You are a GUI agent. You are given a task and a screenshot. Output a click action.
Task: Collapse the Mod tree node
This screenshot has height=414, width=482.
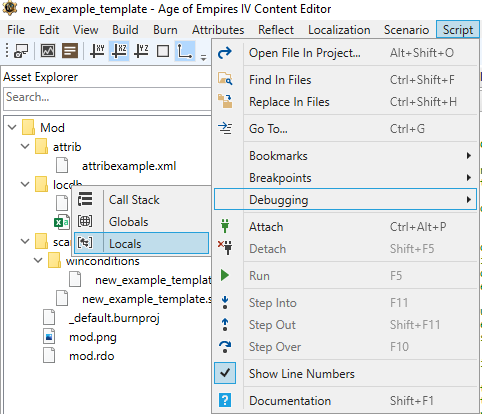(x=12, y=127)
